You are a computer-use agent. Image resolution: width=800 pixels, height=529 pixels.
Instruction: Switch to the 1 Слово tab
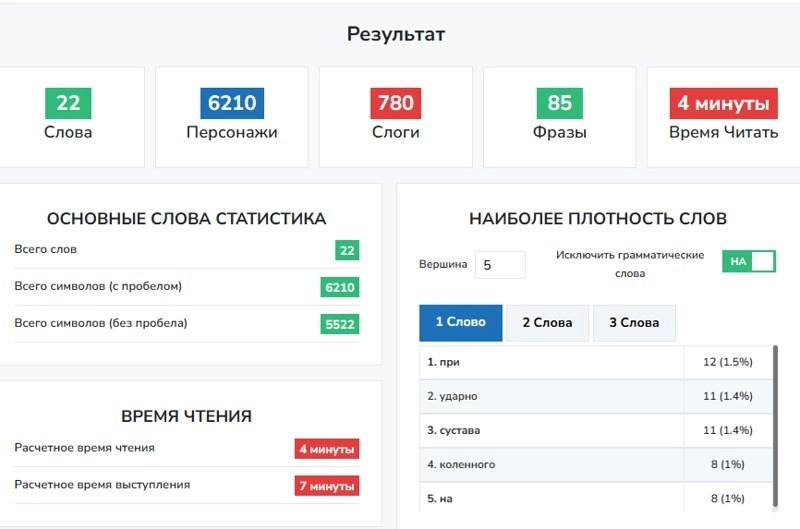point(460,322)
